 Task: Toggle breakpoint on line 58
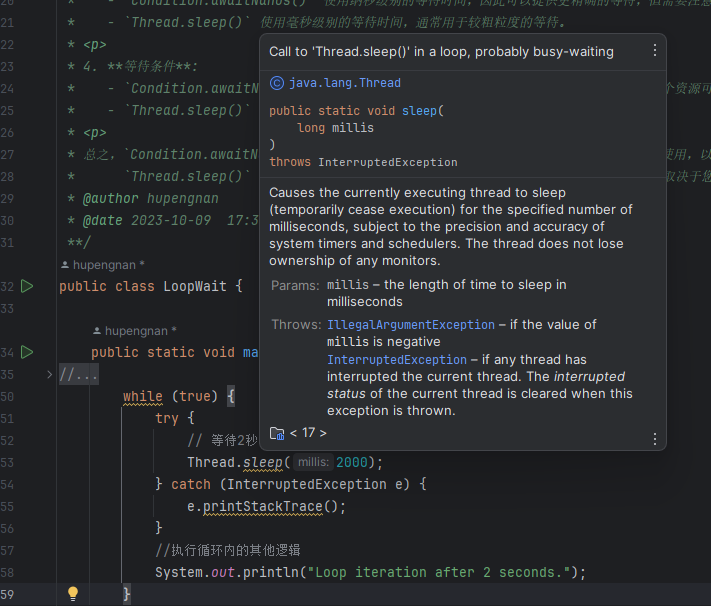tap(12, 572)
